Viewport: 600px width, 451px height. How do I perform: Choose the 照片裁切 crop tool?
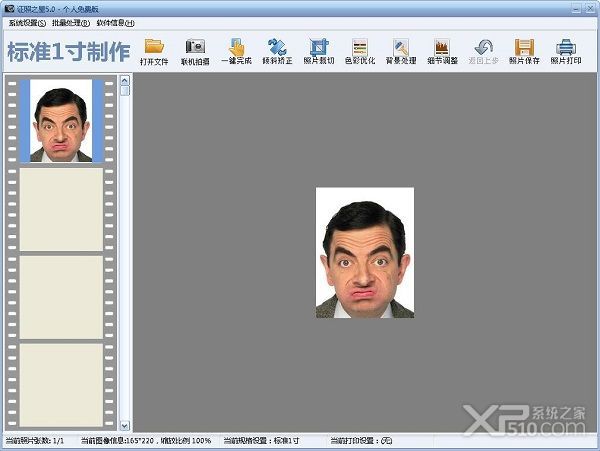(x=319, y=51)
